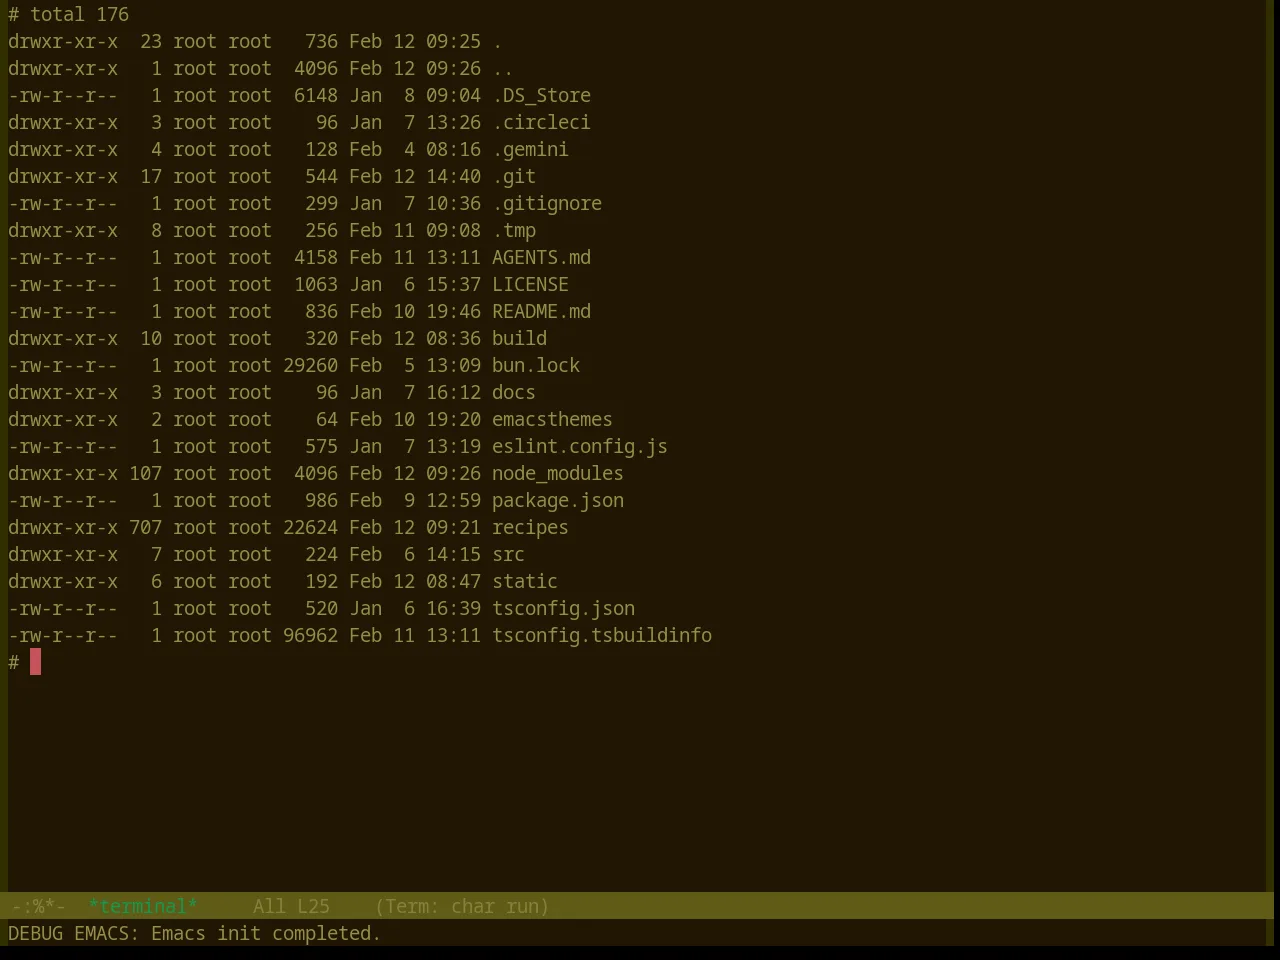This screenshot has width=1280, height=960.
Task: Click the 29260 size of bun.lock
Action: (310, 365)
